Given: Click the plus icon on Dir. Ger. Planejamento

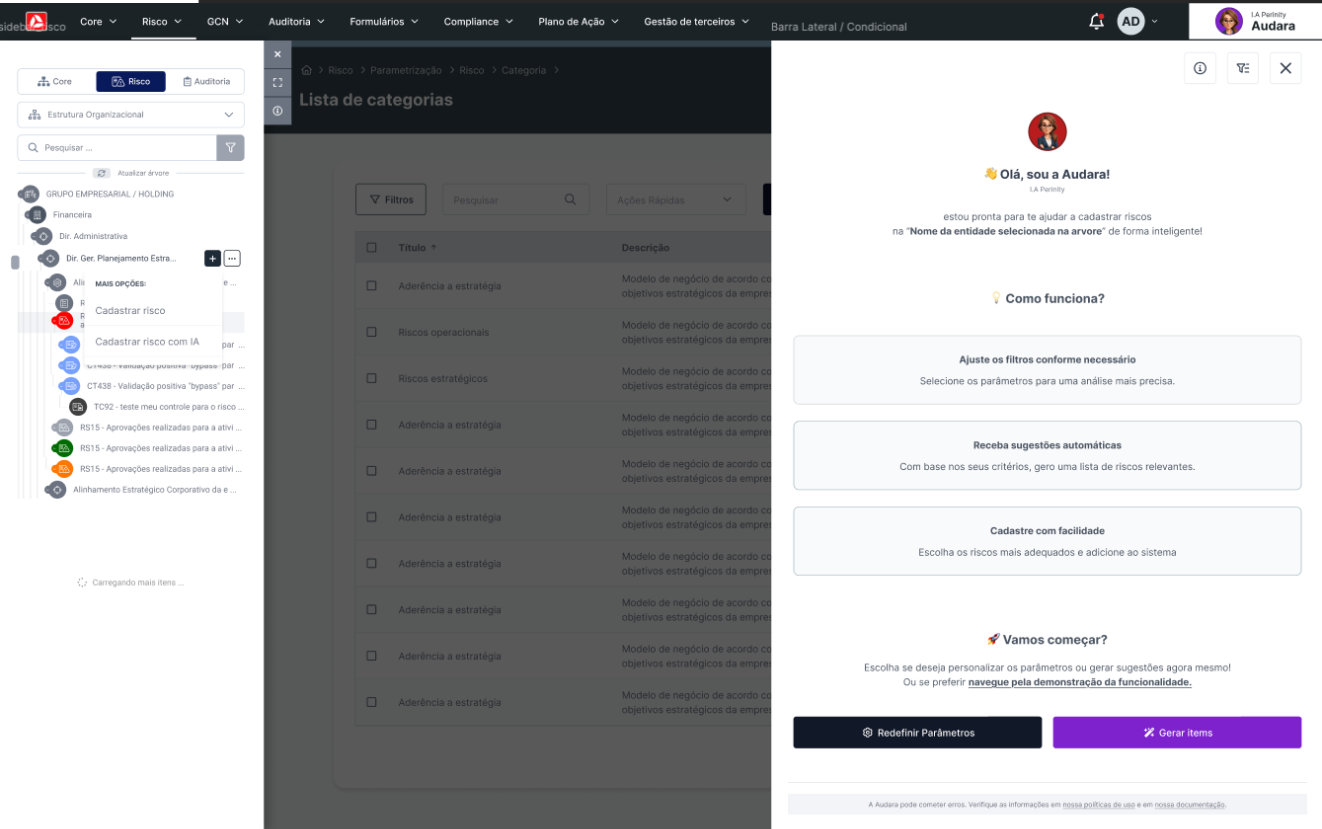Looking at the screenshot, I should (x=212, y=259).
